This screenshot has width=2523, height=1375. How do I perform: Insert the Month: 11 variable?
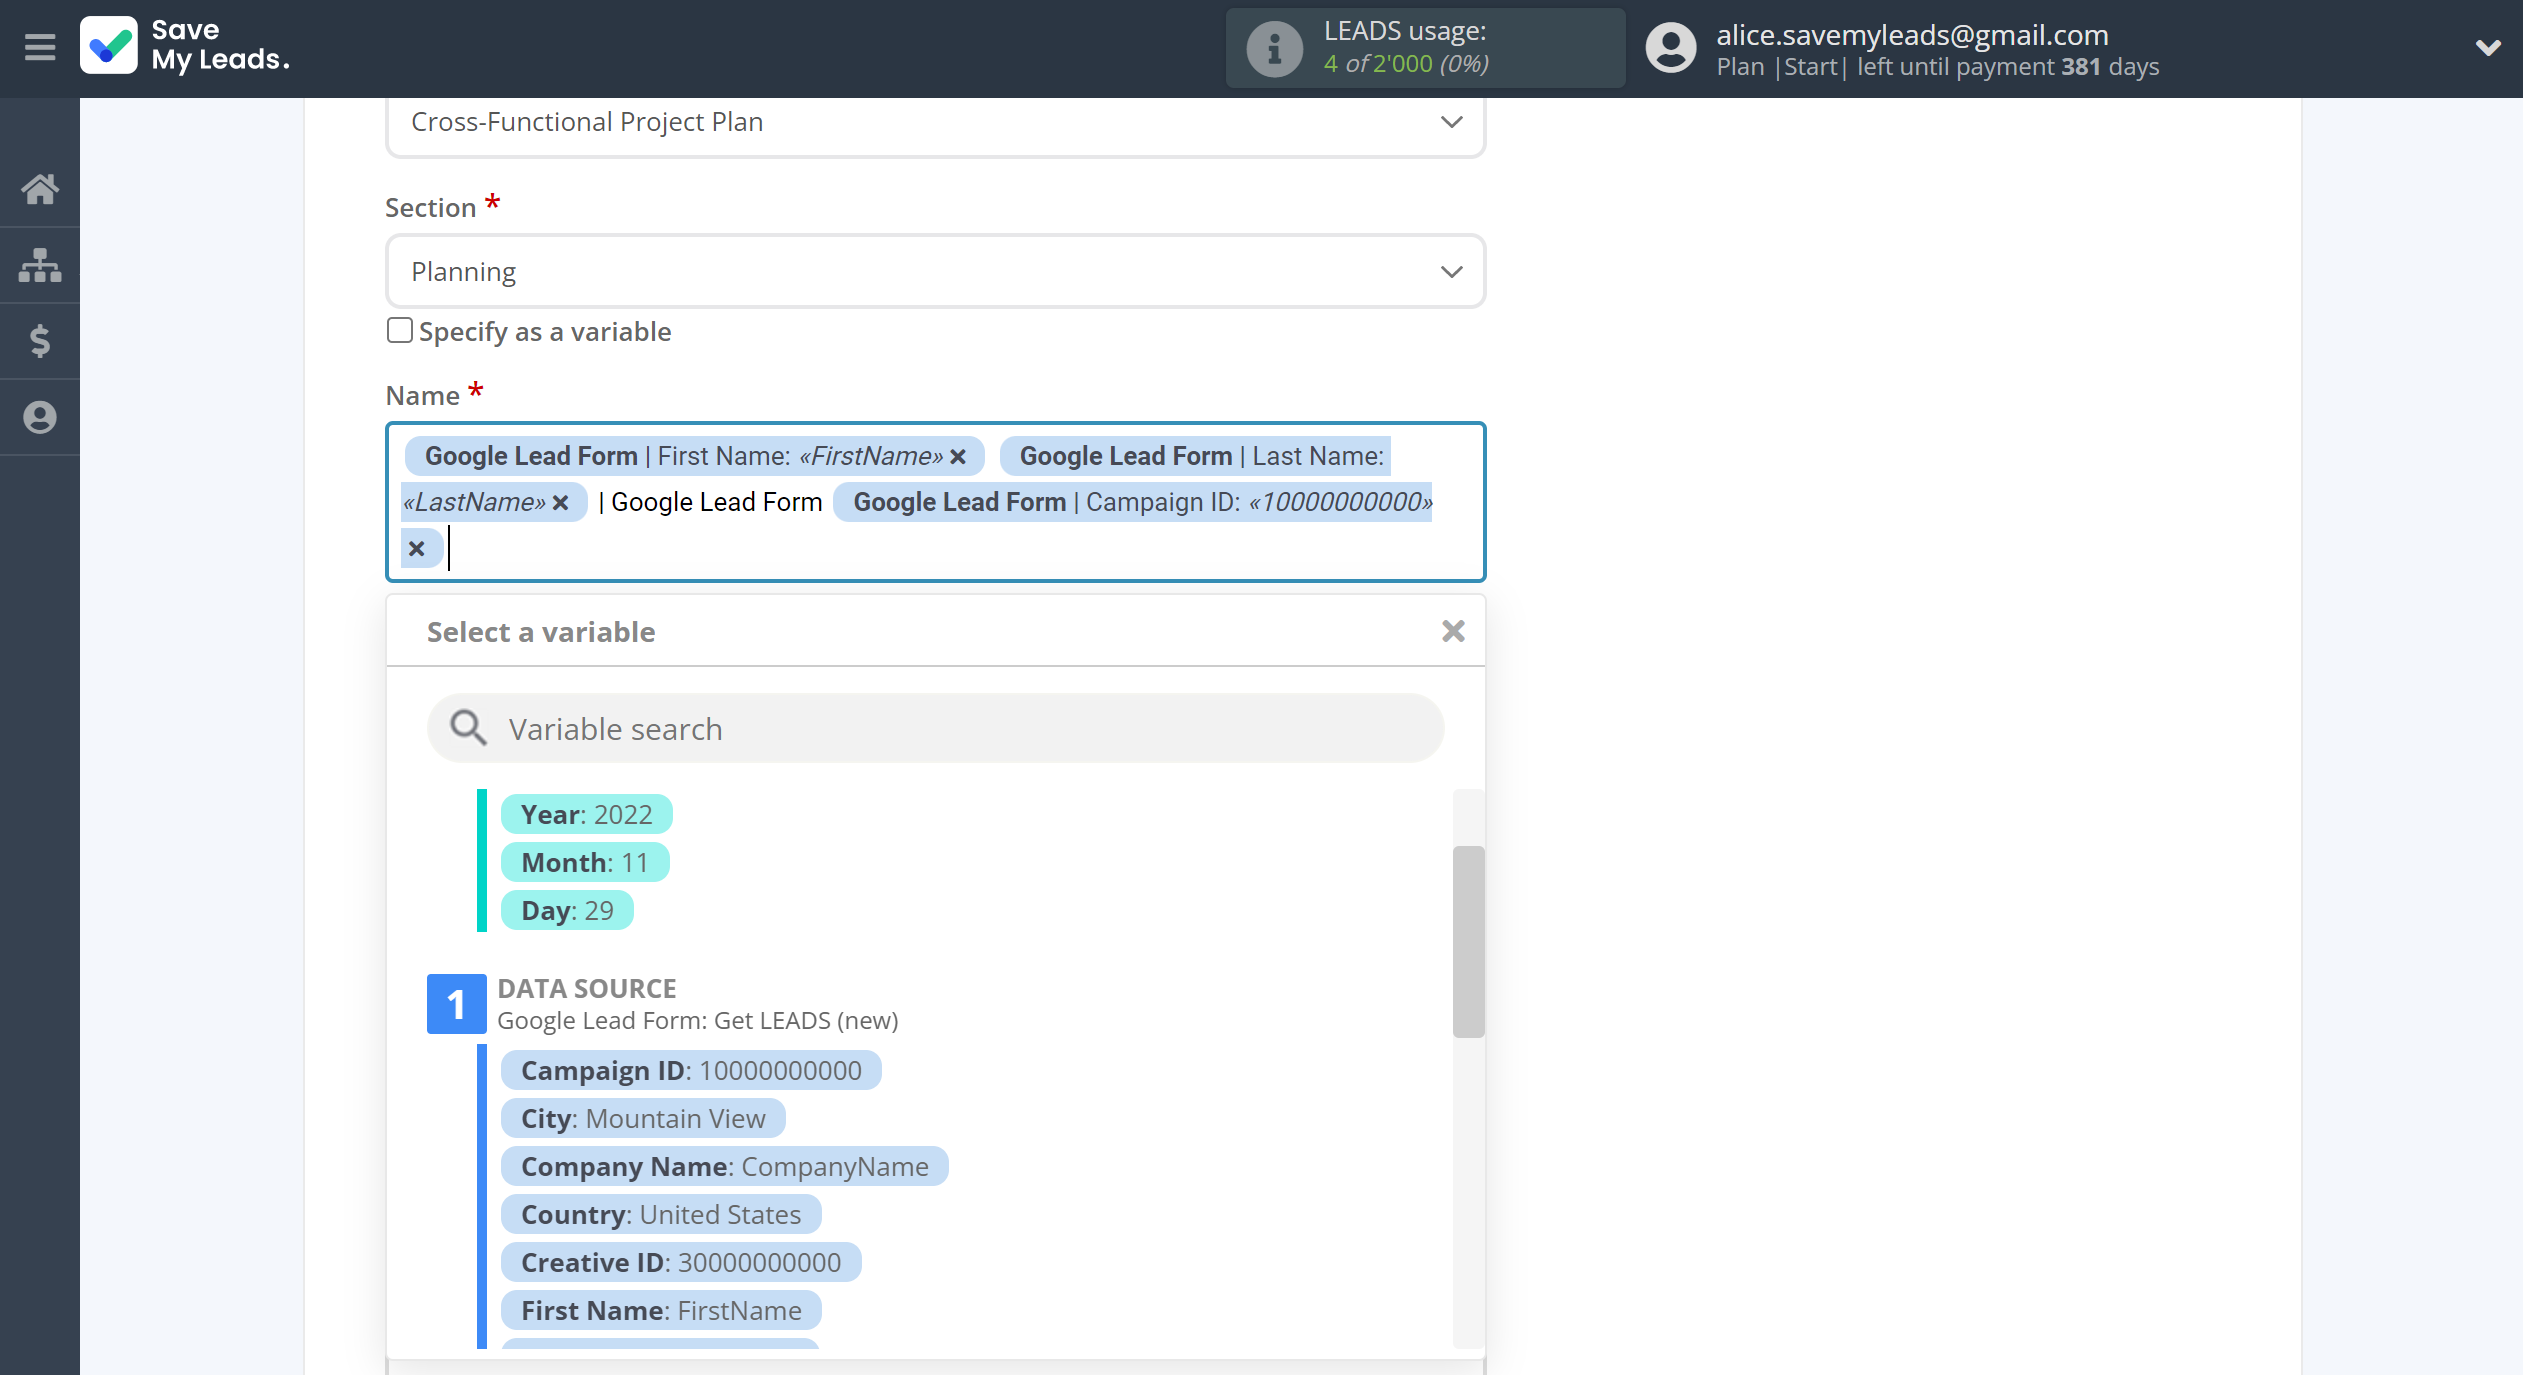coord(585,863)
